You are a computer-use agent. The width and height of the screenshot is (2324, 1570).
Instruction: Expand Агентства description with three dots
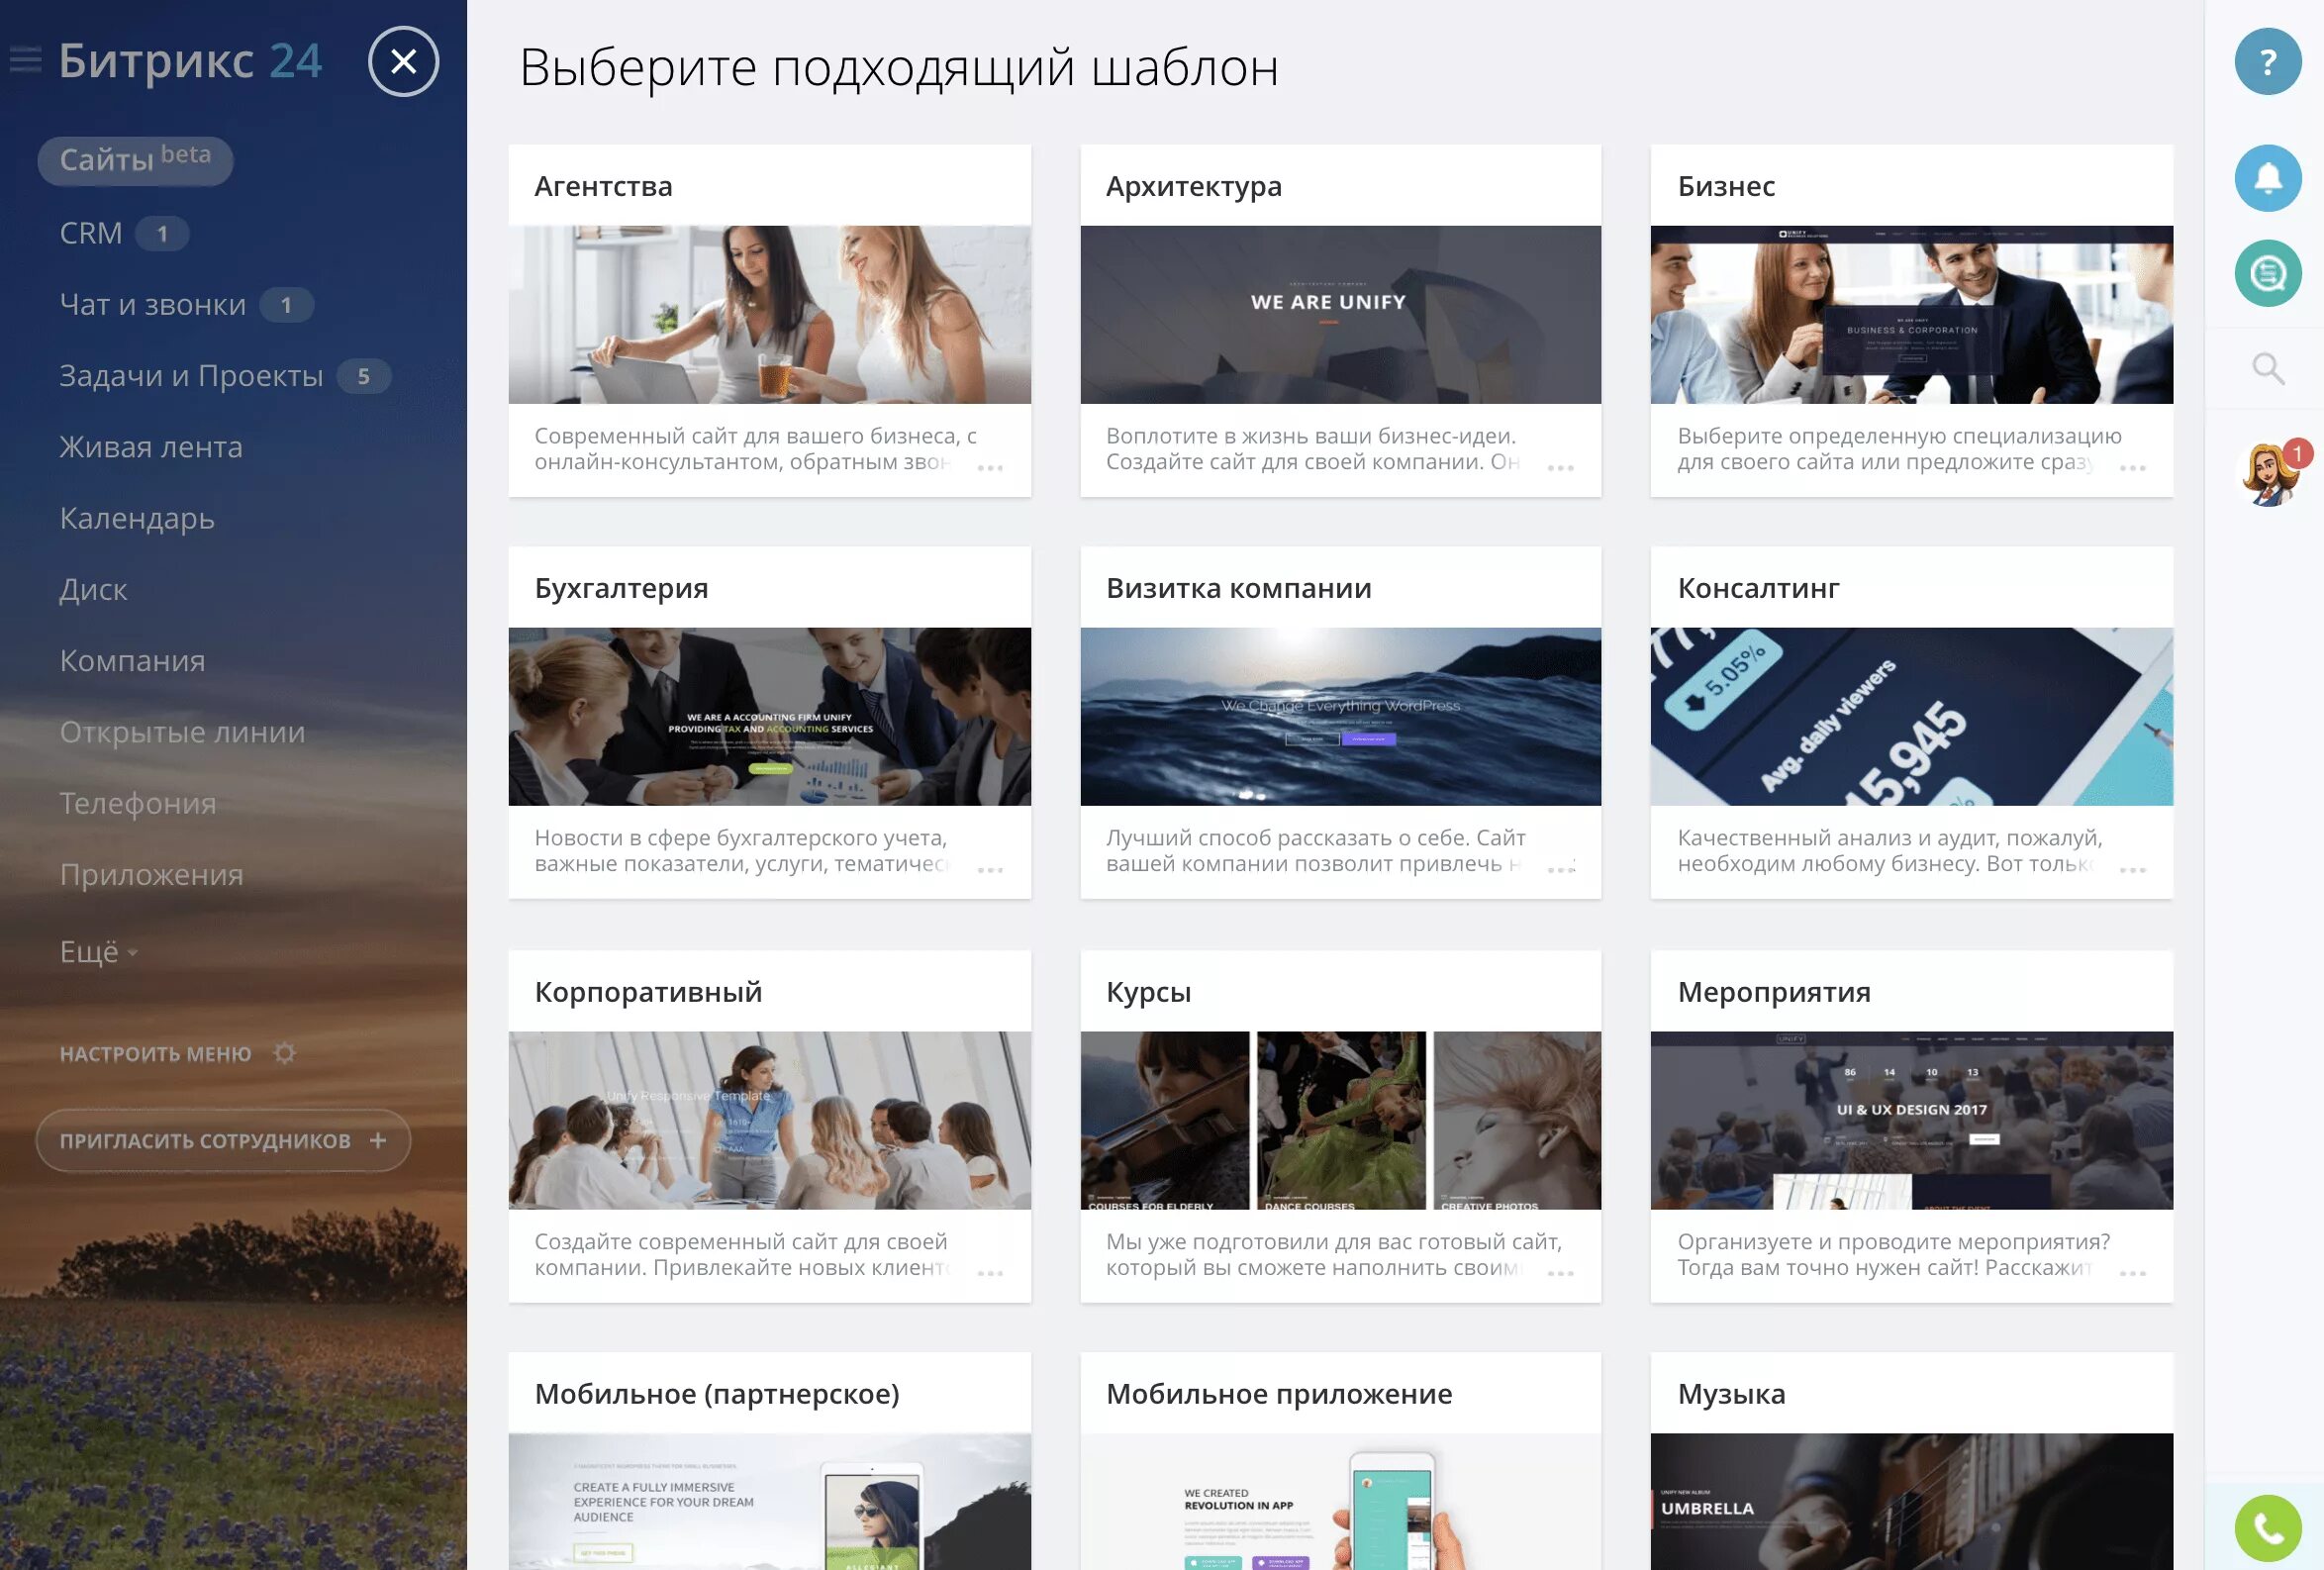tap(989, 468)
